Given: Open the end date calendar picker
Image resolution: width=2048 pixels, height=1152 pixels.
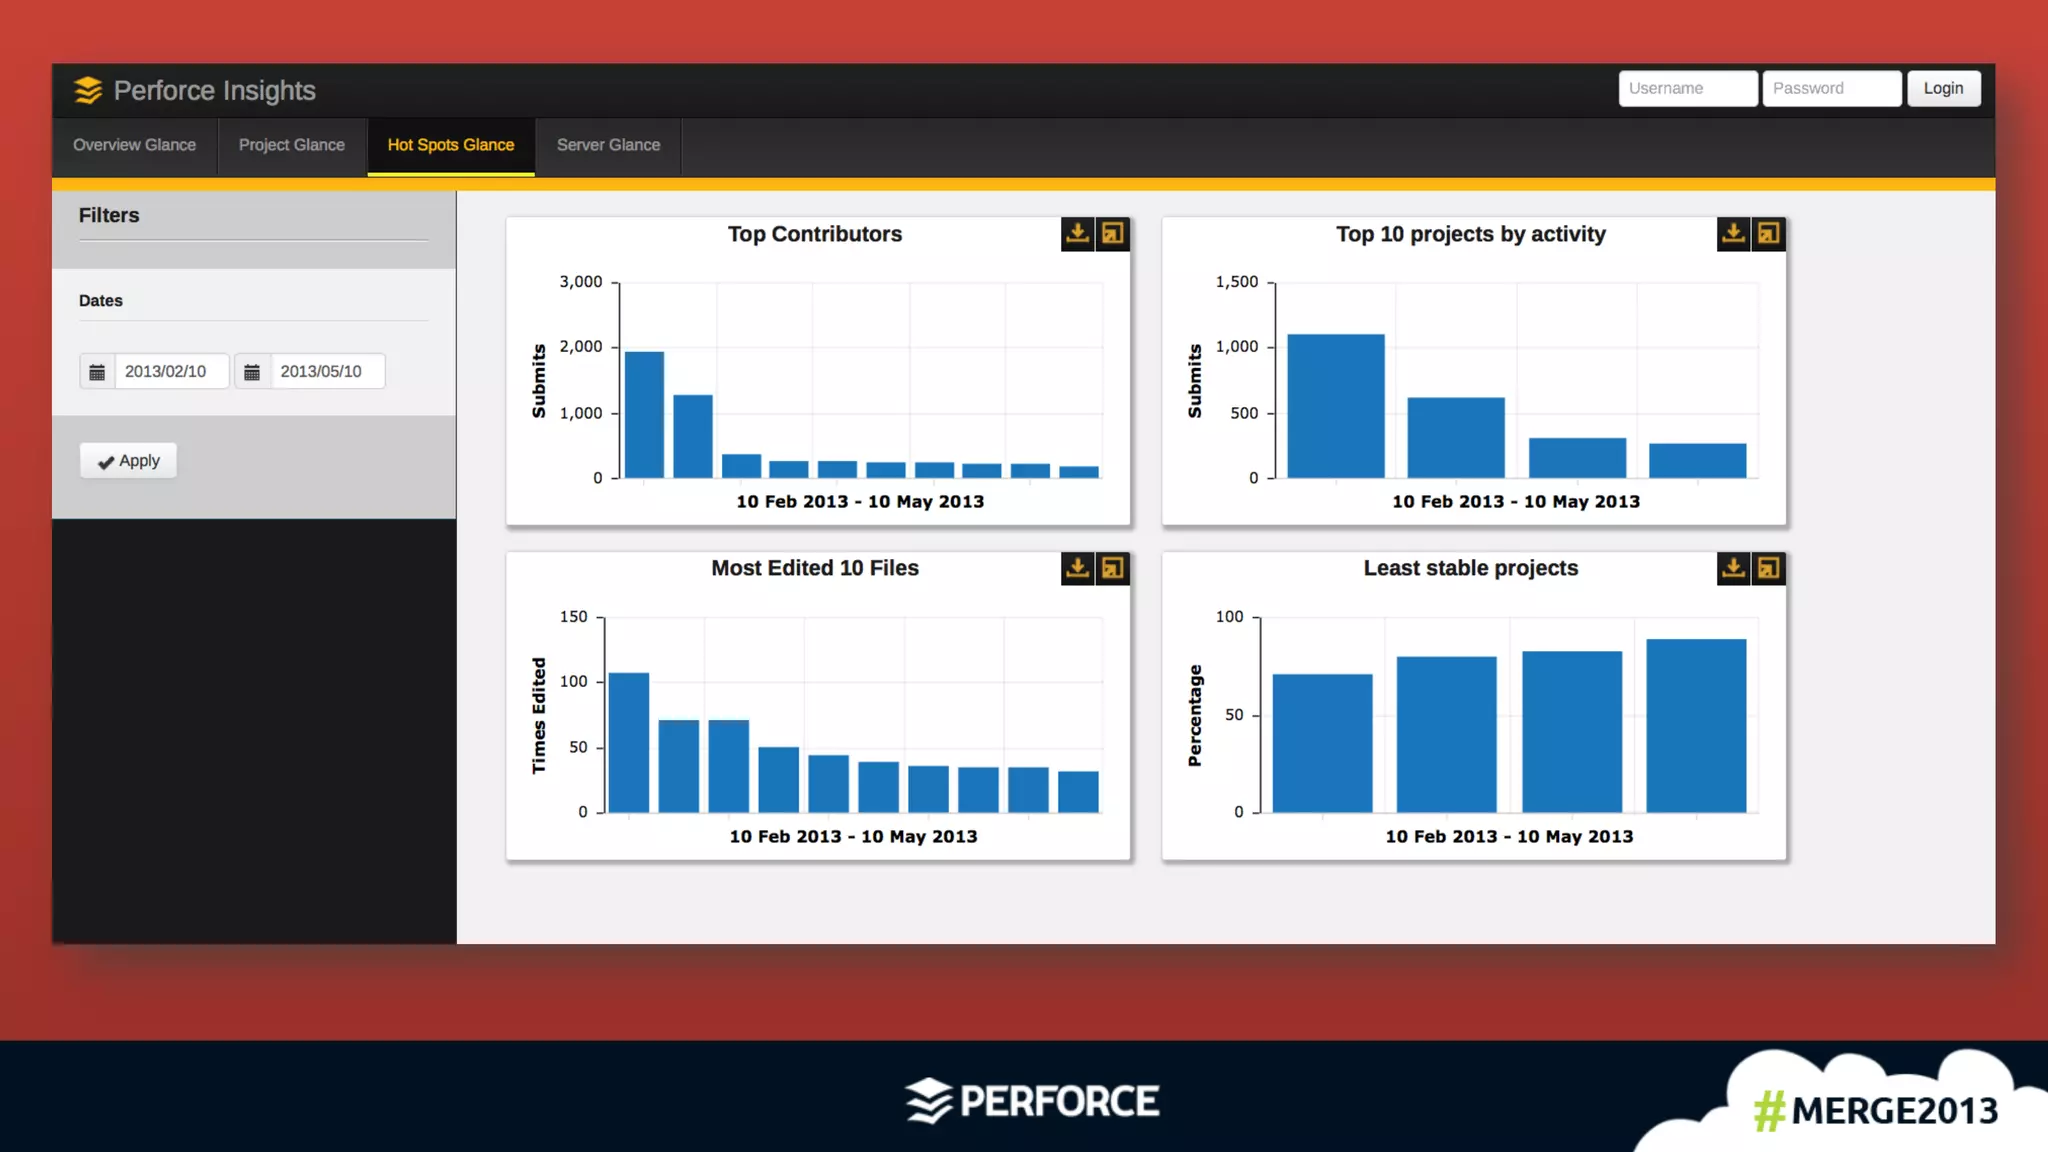Looking at the screenshot, I should [252, 372].
